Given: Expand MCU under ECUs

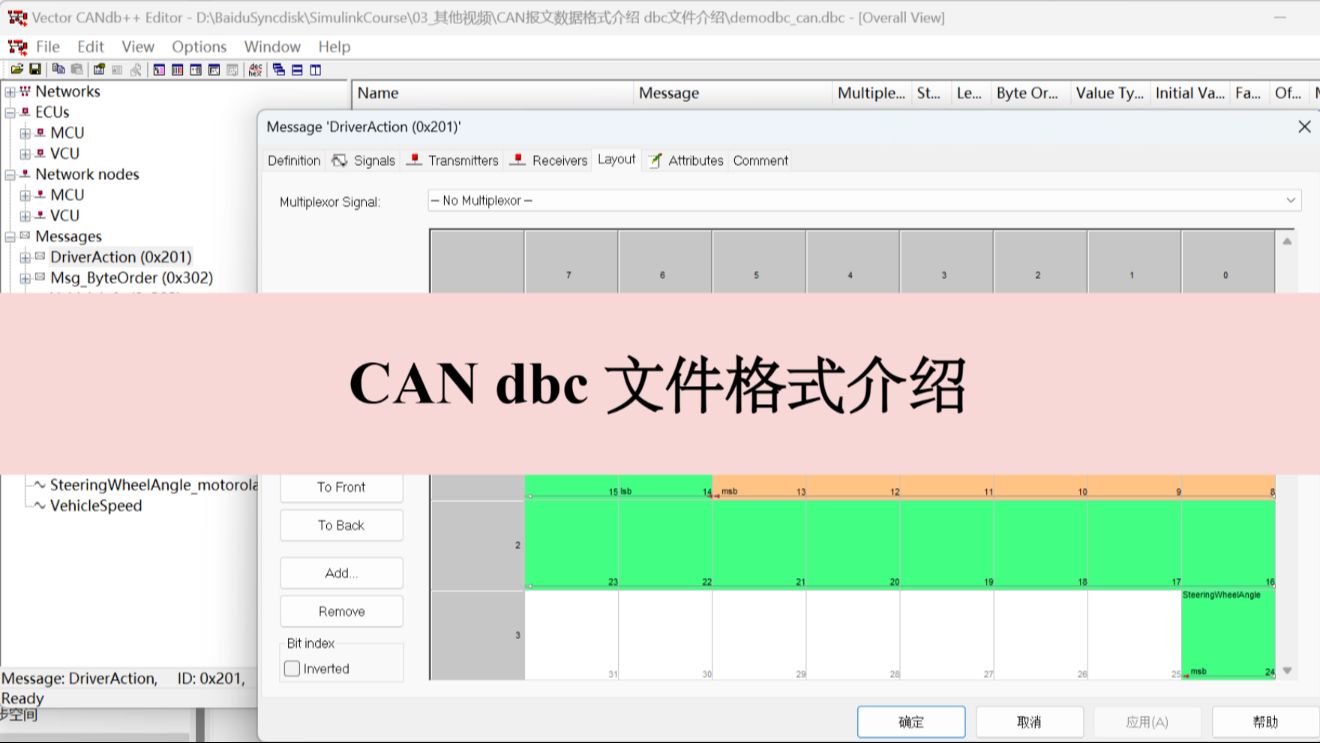Looking at the screenshot, I should coord(25,132).
